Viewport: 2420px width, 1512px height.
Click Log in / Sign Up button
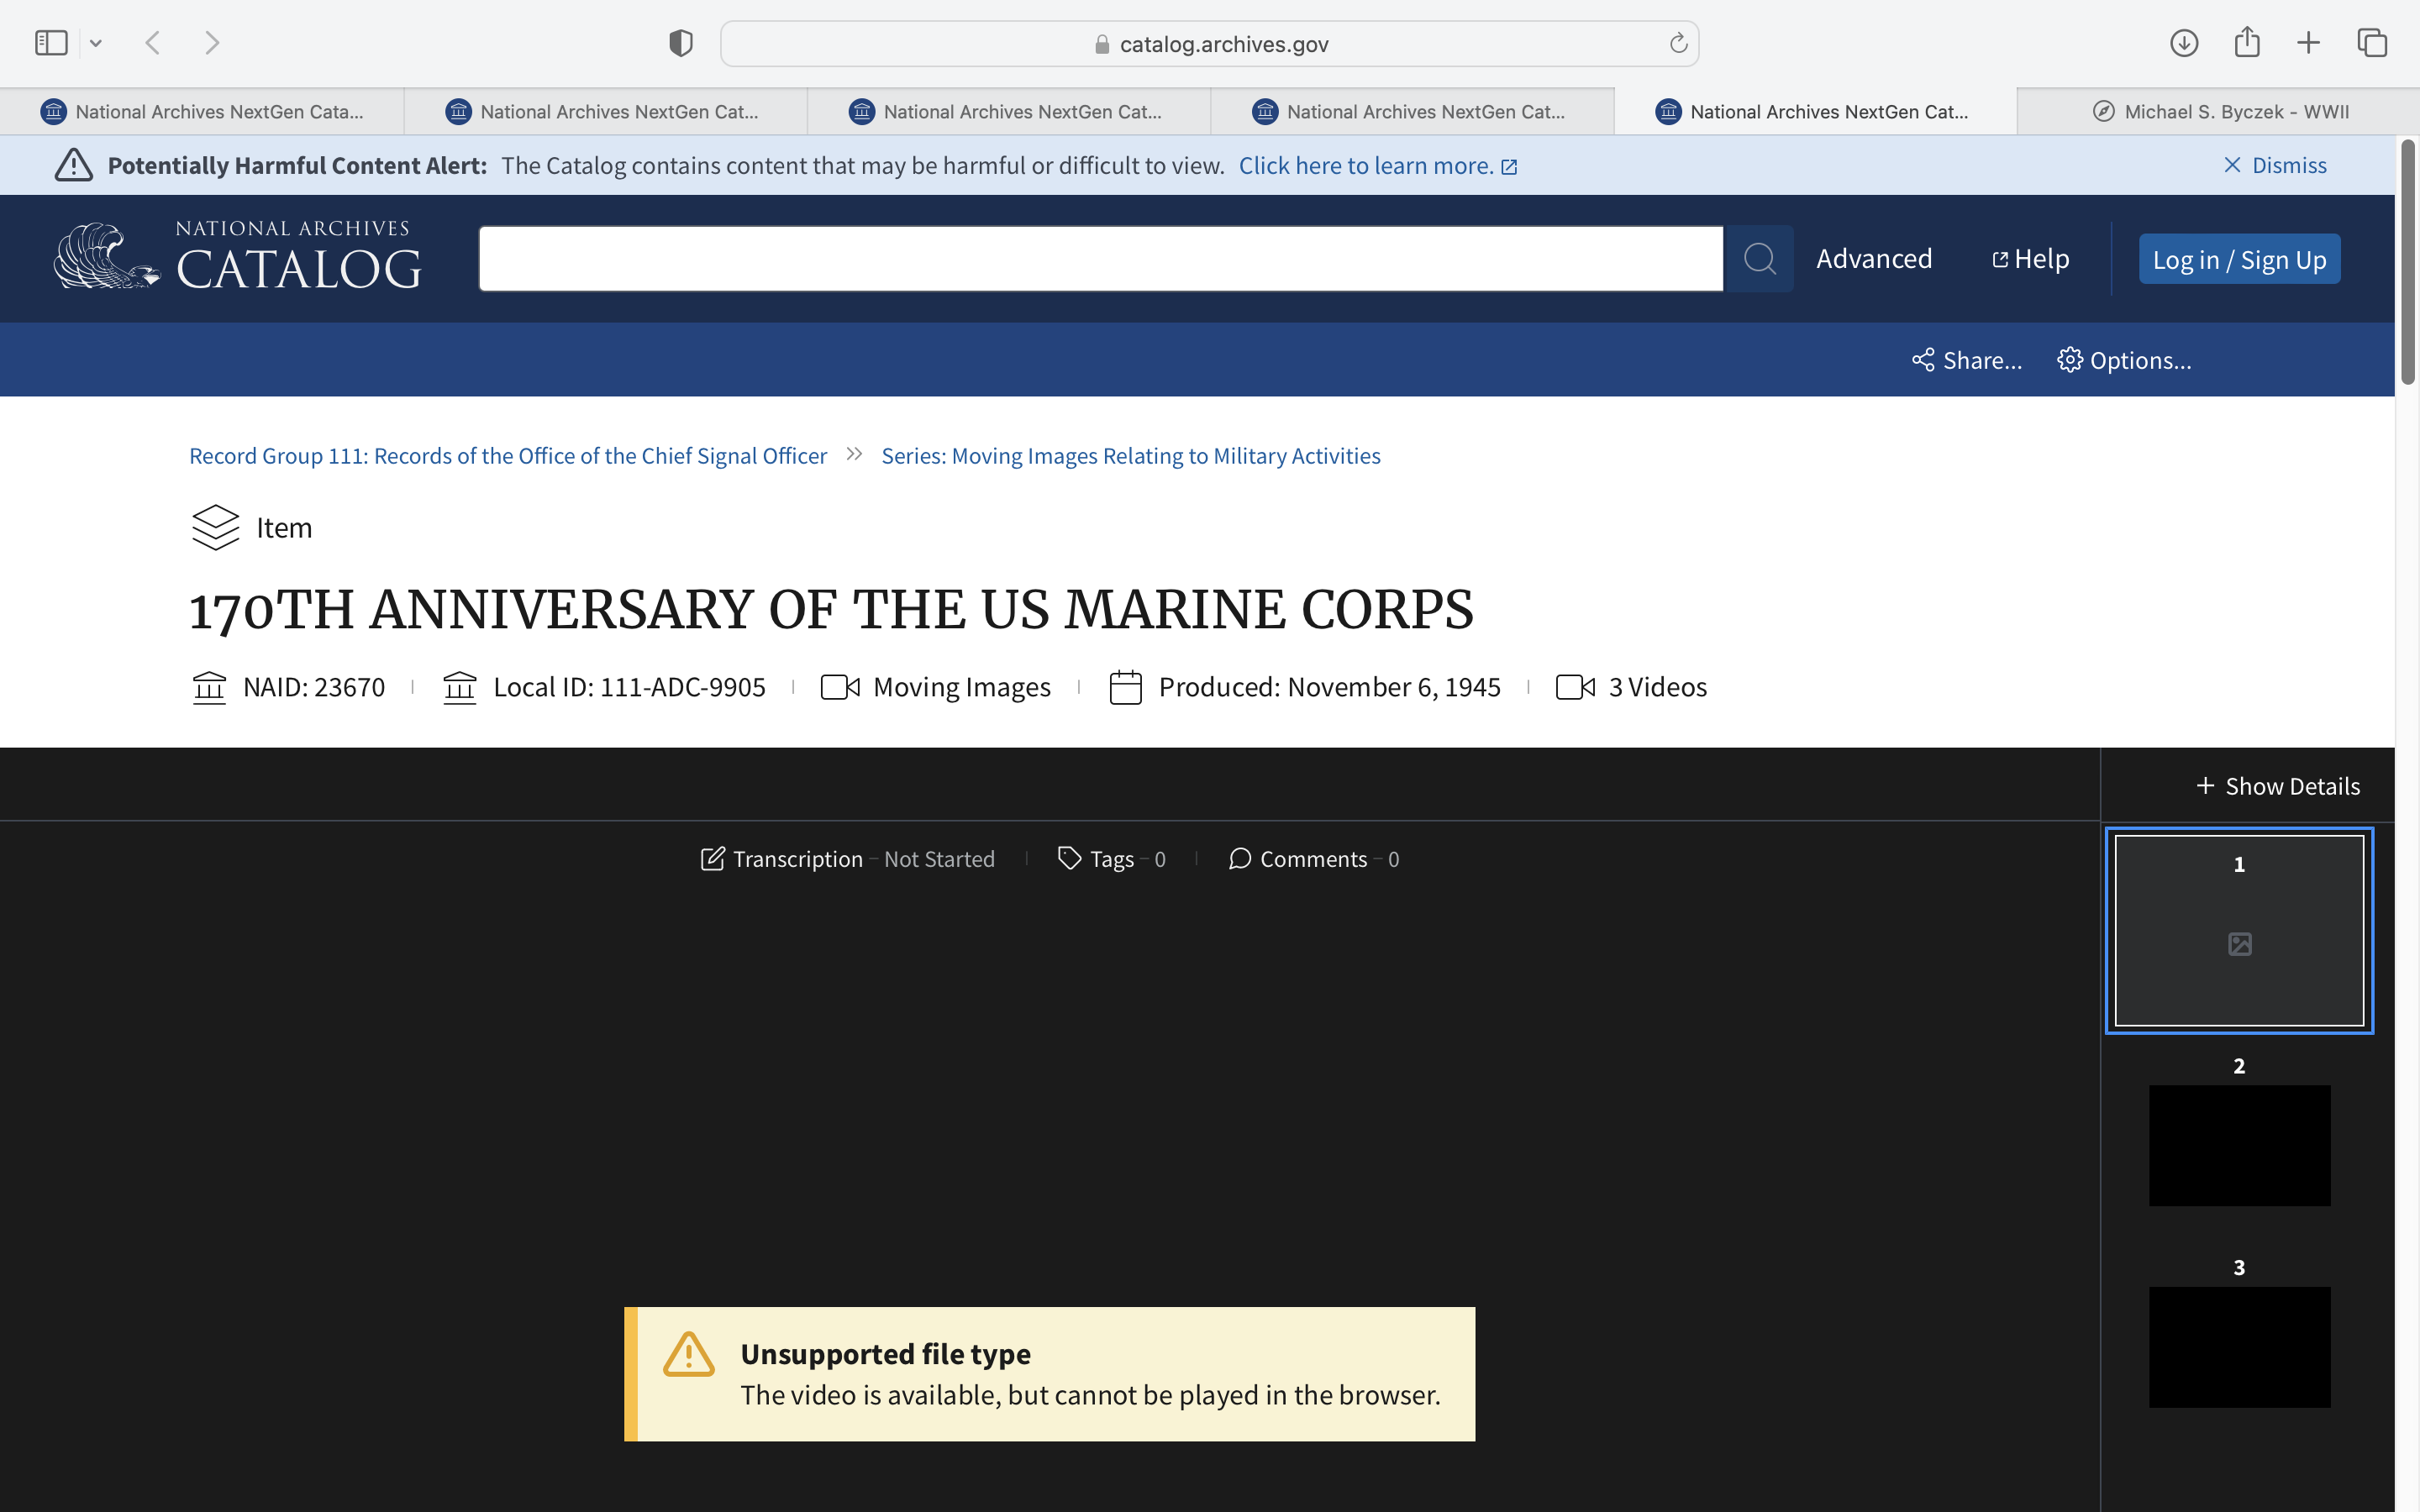[2239, 260]
